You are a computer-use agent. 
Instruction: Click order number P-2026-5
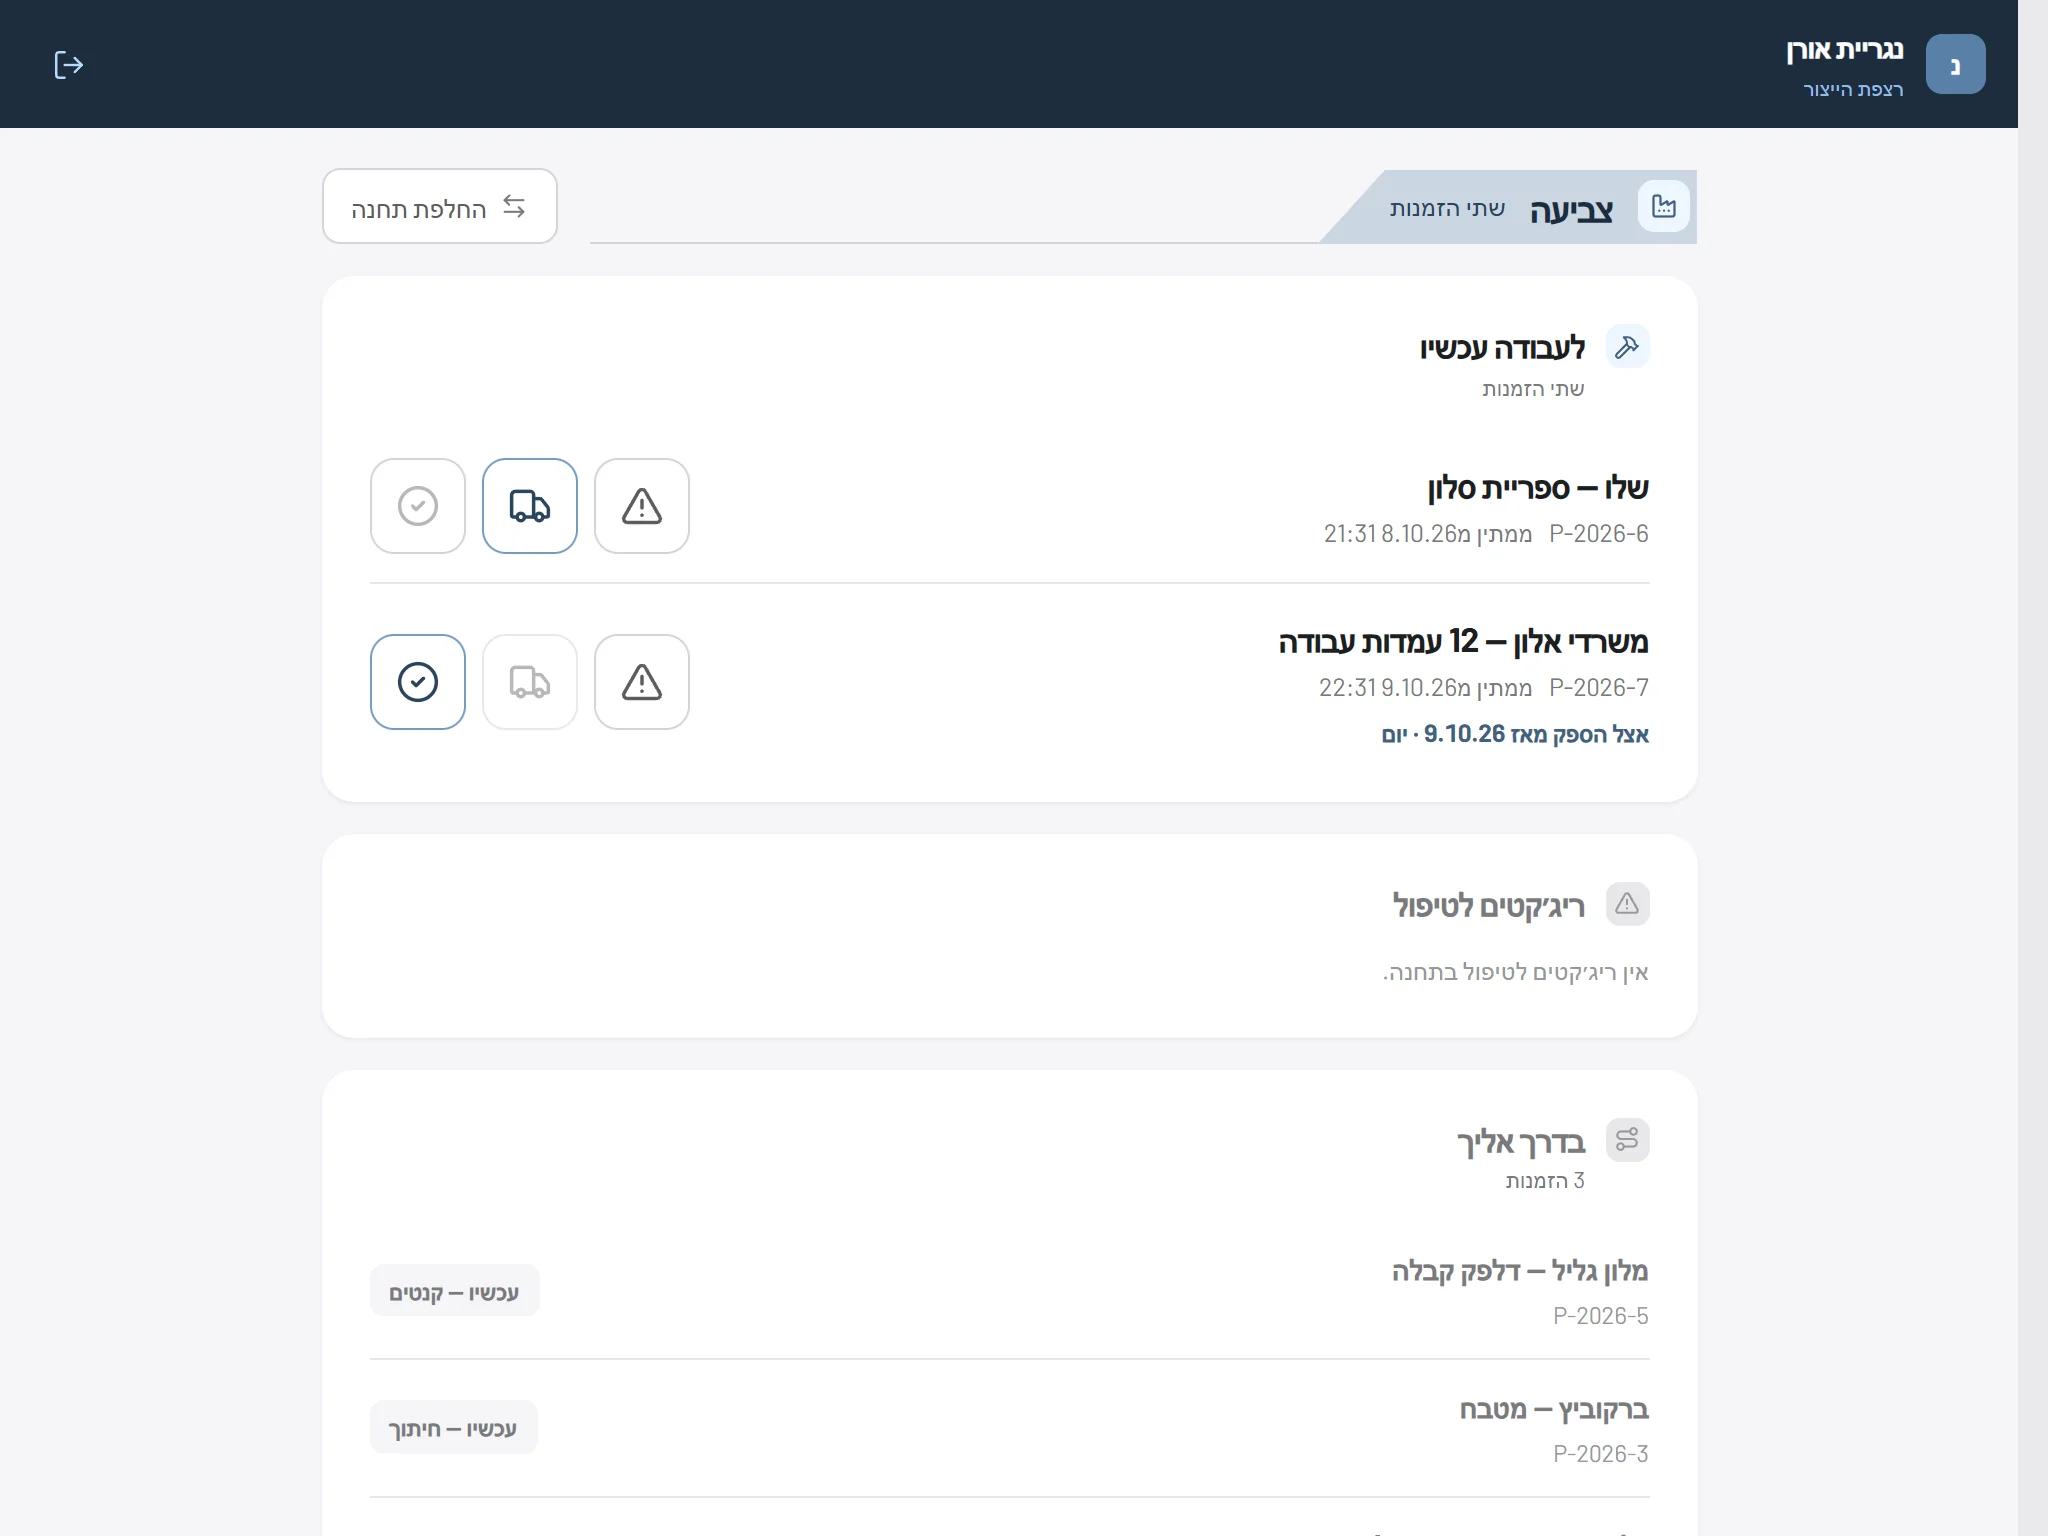tap(1601, 1316)
